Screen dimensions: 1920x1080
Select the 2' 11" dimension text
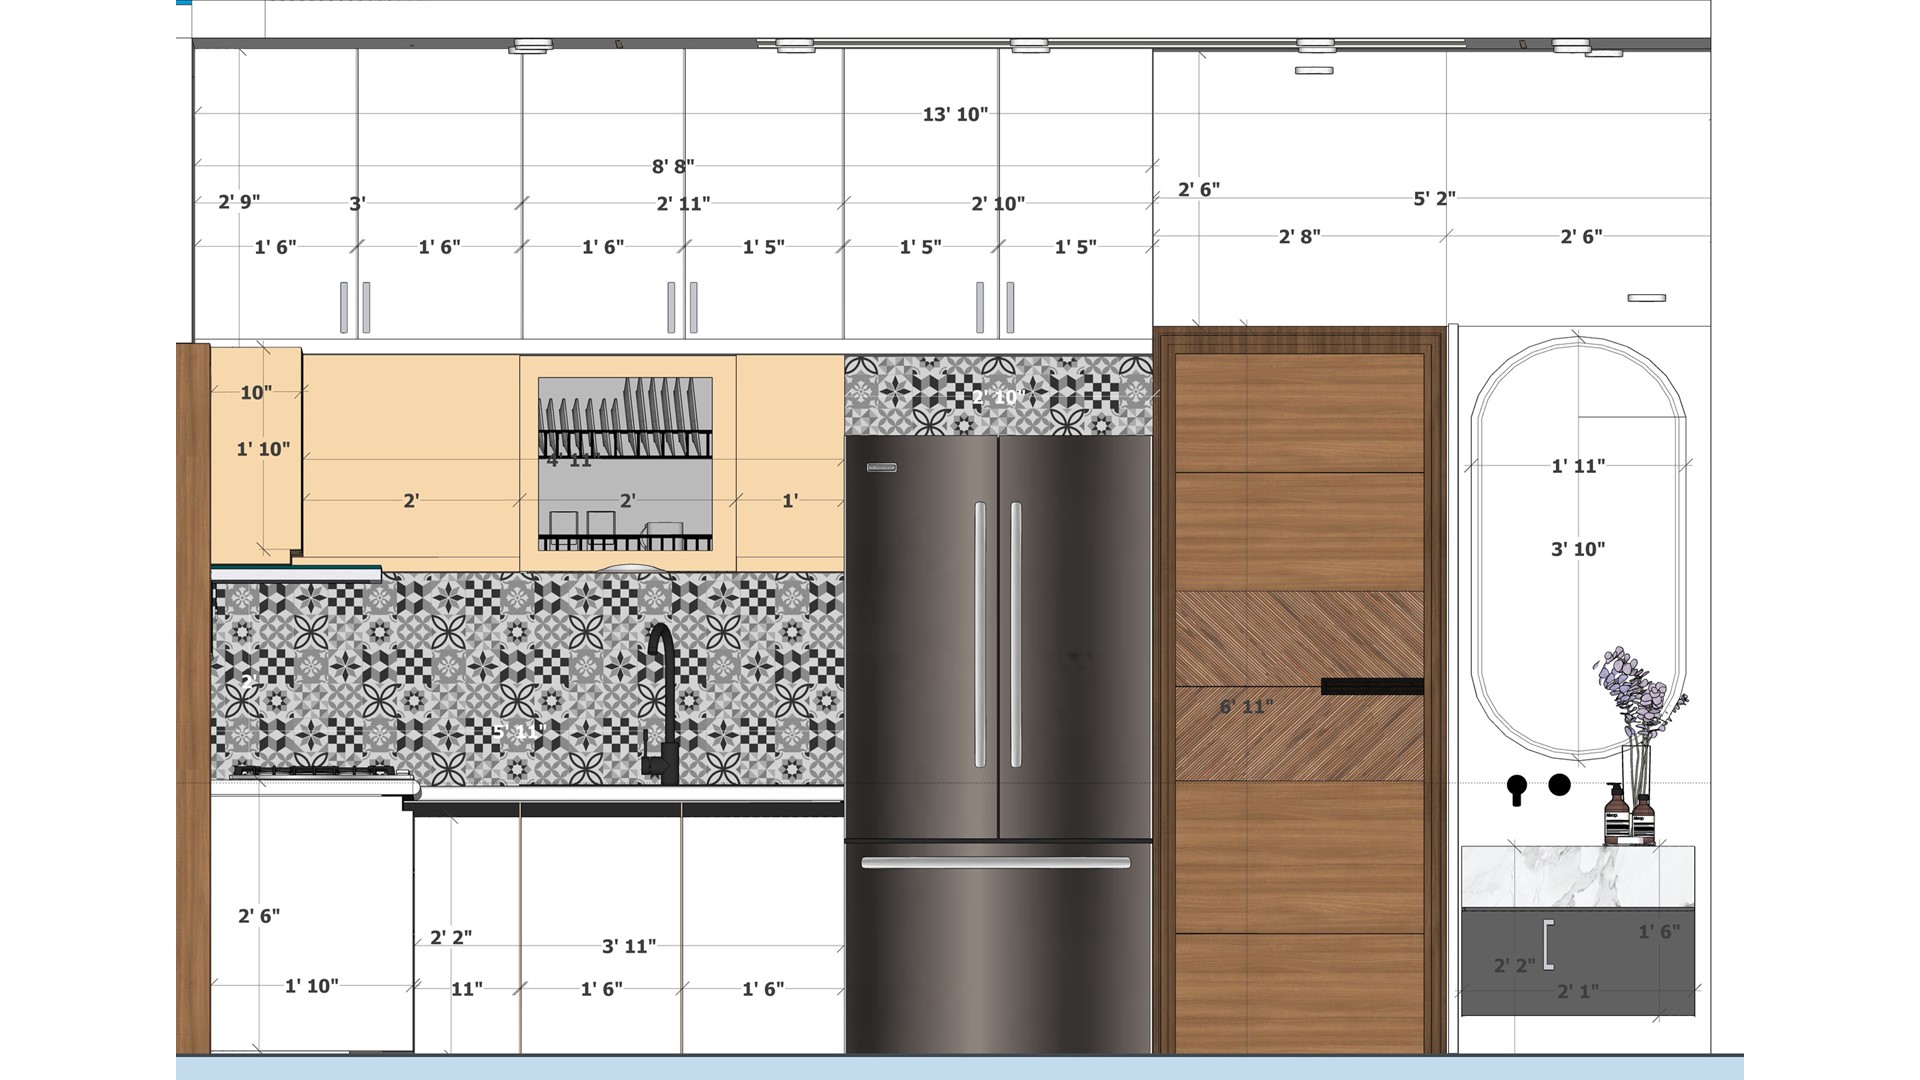click(683, 204)
